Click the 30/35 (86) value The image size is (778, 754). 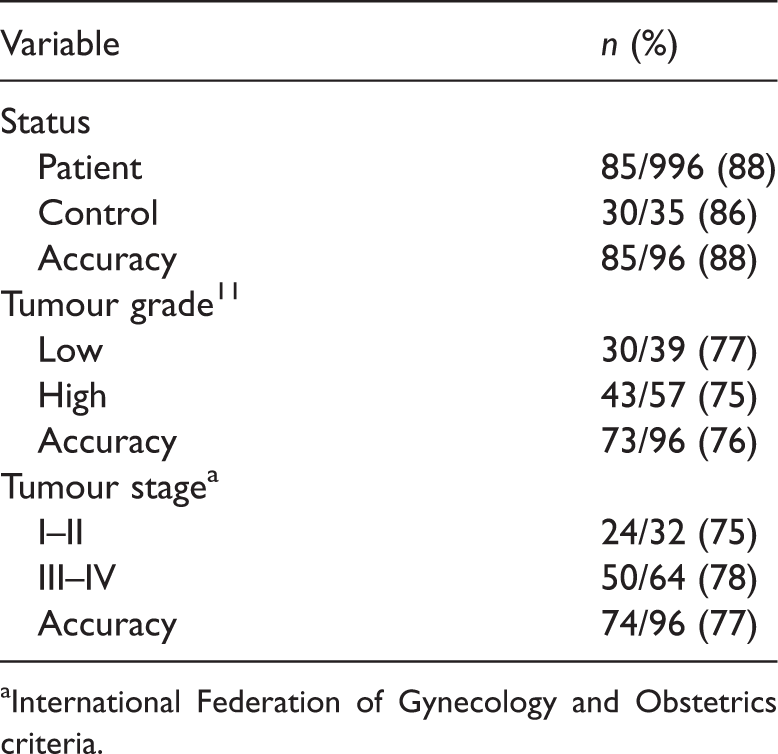click(679, 213)
